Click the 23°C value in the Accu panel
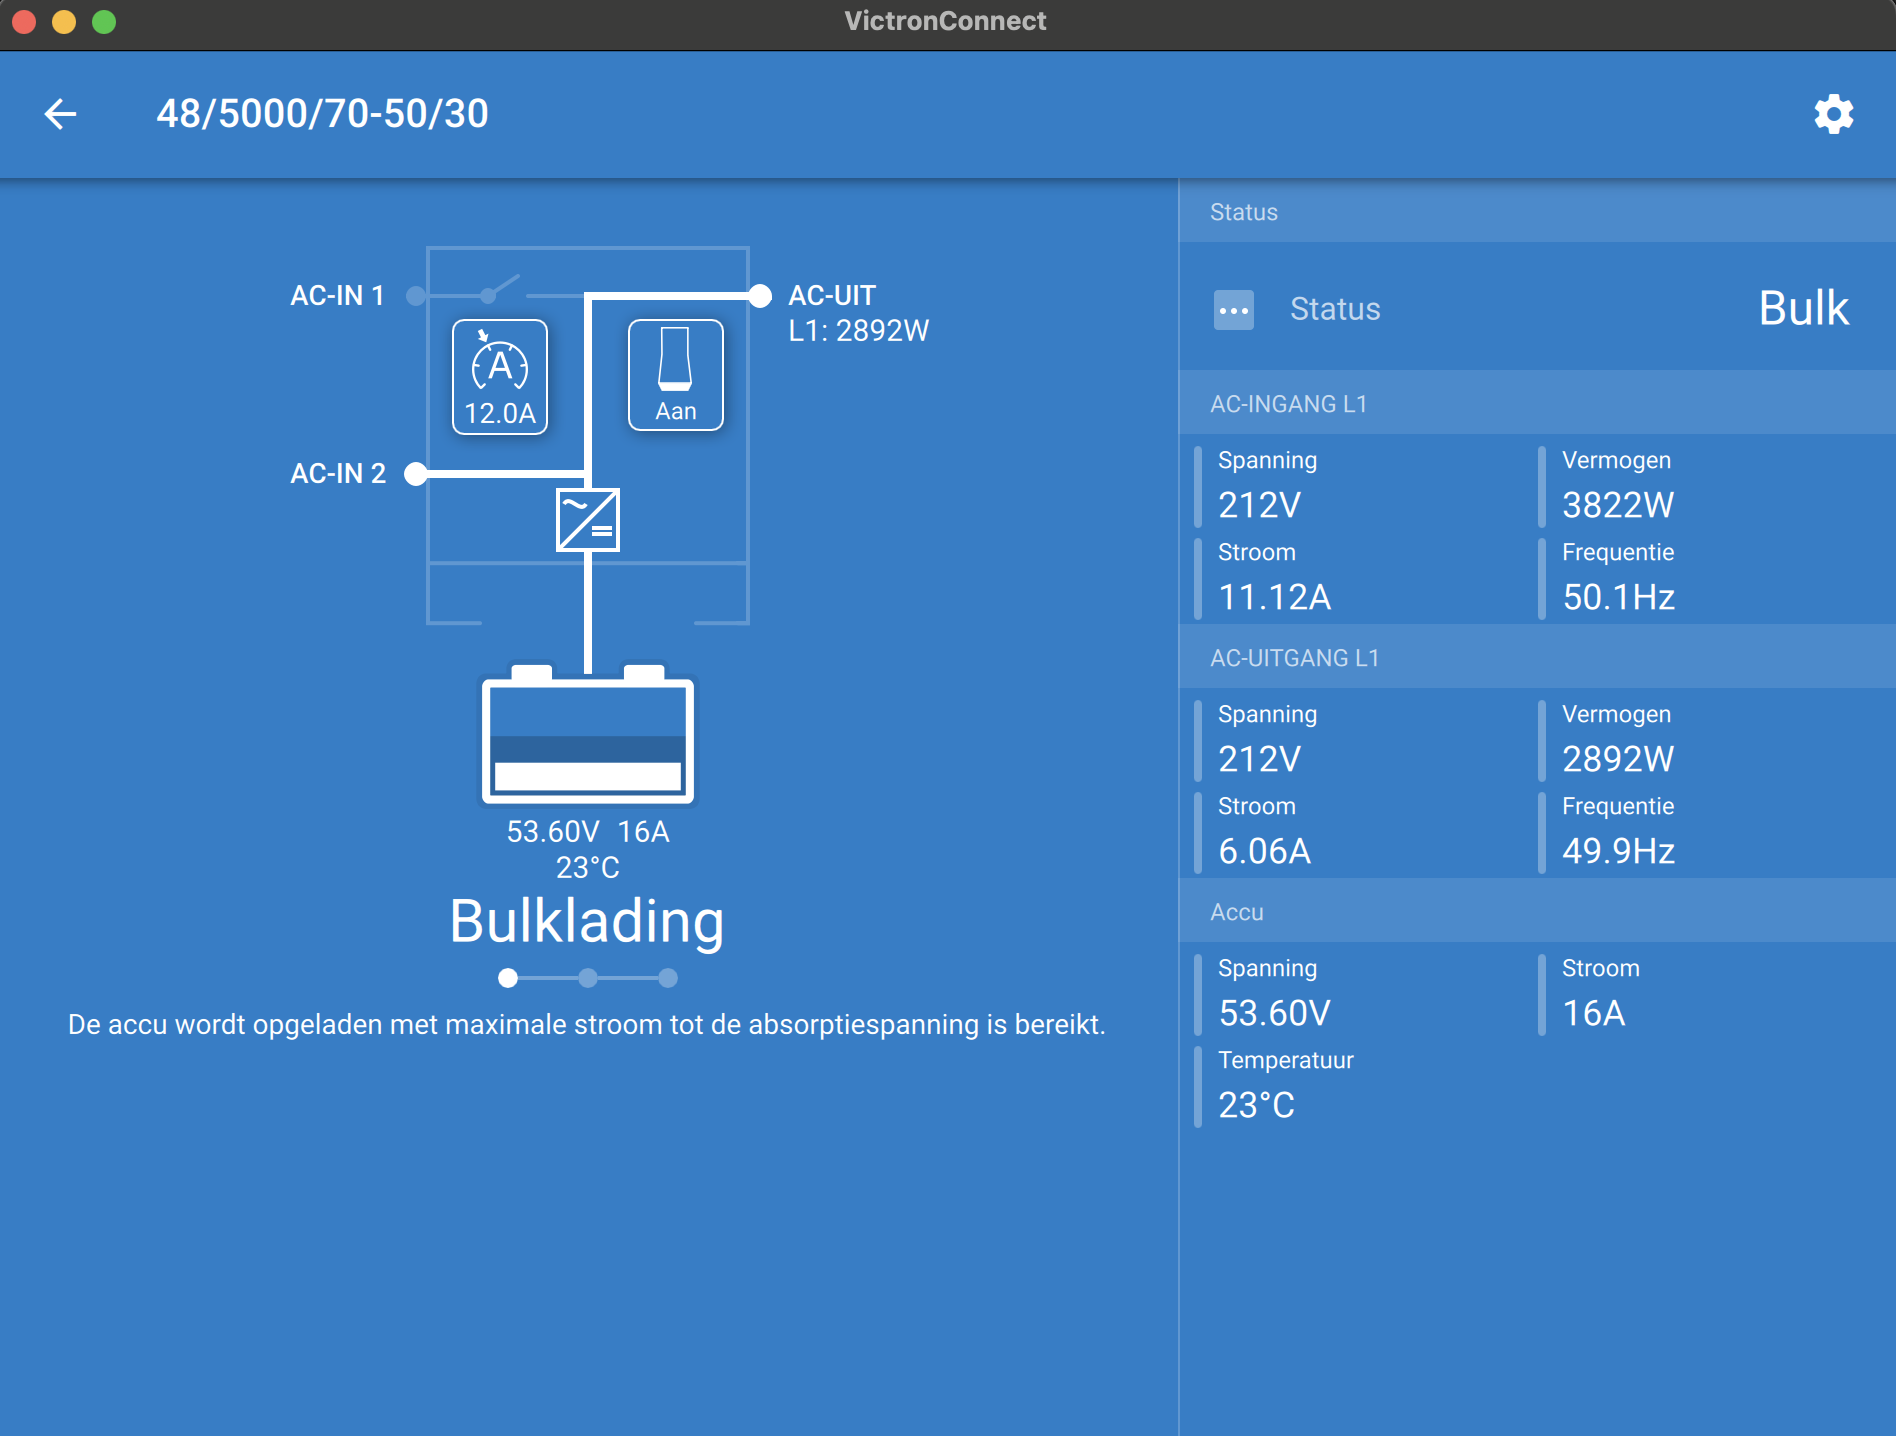1896x1436 pixels. 1256,1105
